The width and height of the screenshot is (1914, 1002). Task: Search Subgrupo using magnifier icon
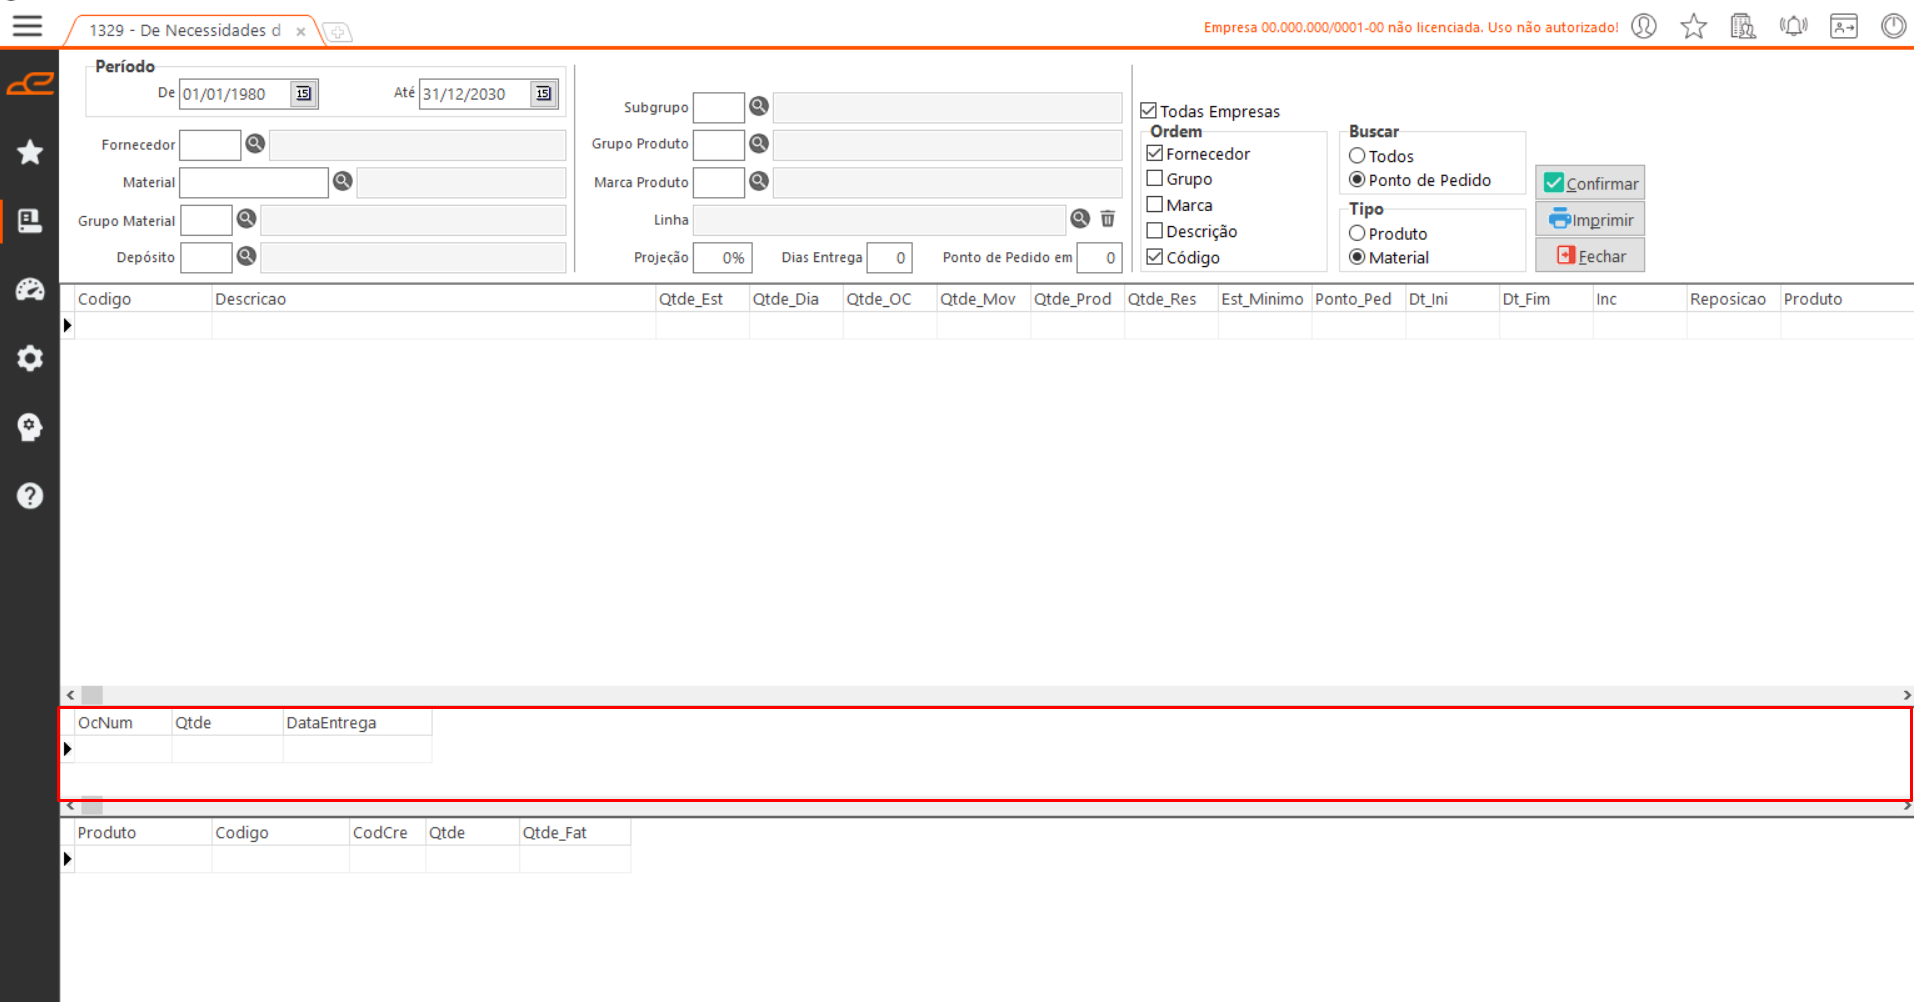coord(759,106)
